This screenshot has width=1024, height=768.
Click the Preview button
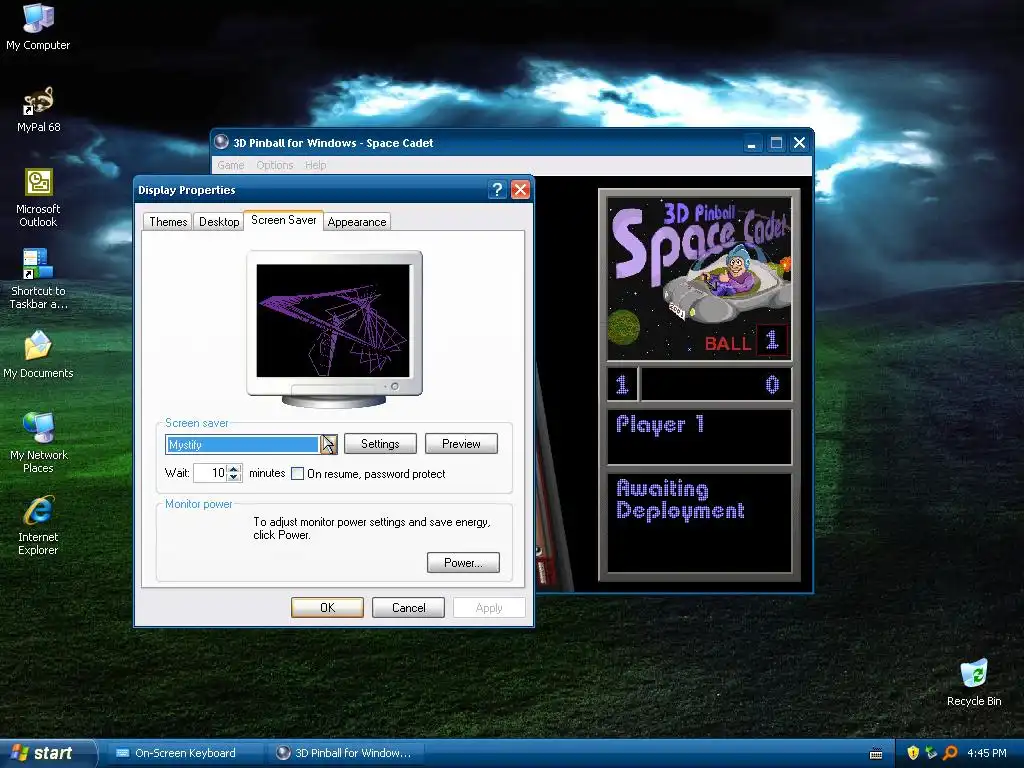(461, 443)
